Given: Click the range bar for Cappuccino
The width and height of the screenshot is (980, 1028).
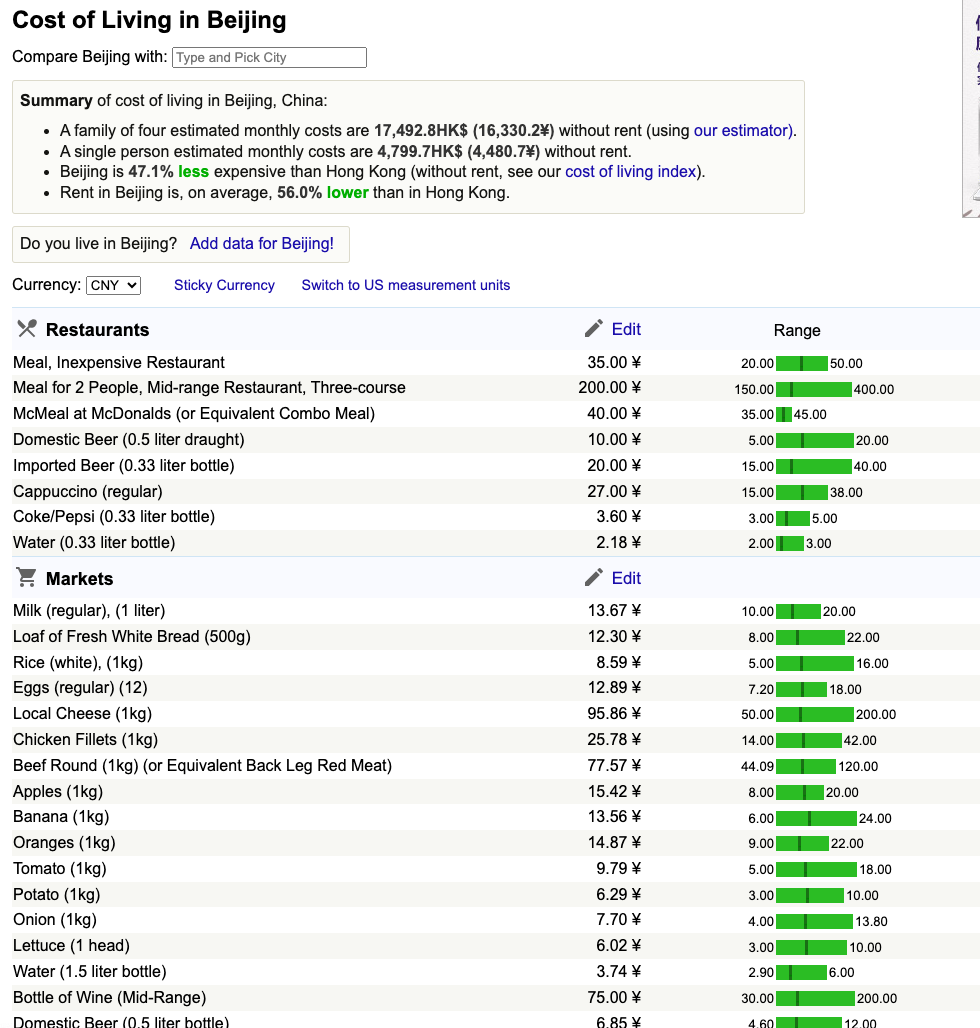Looking at the screenshot, I should [802, 492].
